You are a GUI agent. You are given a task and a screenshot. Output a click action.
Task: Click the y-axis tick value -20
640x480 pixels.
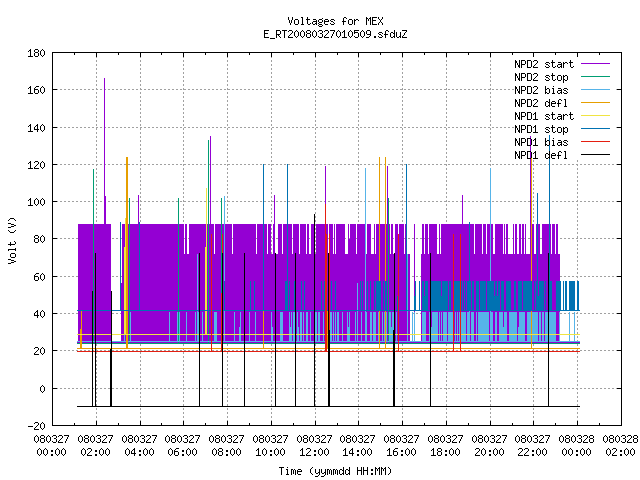(36, 426)
